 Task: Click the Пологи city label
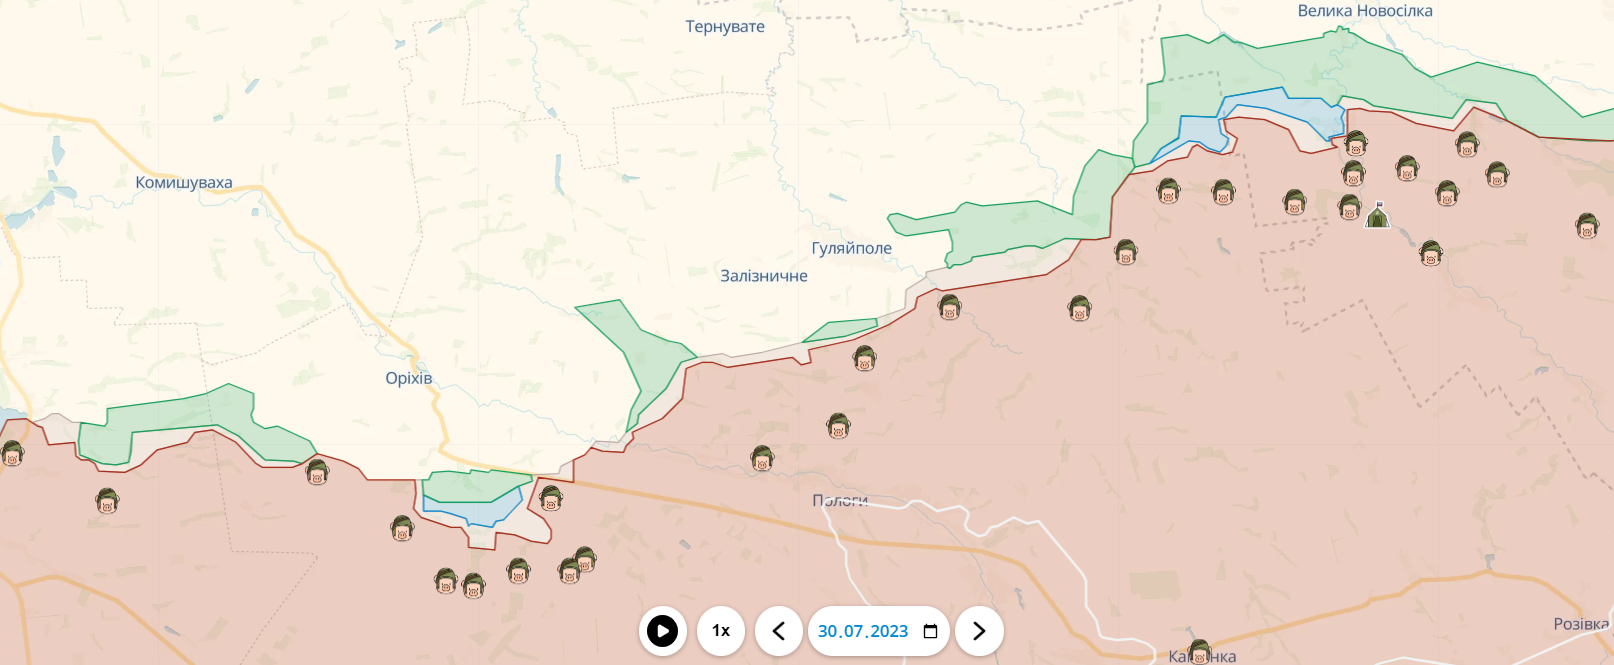click(x=840, y=500)
